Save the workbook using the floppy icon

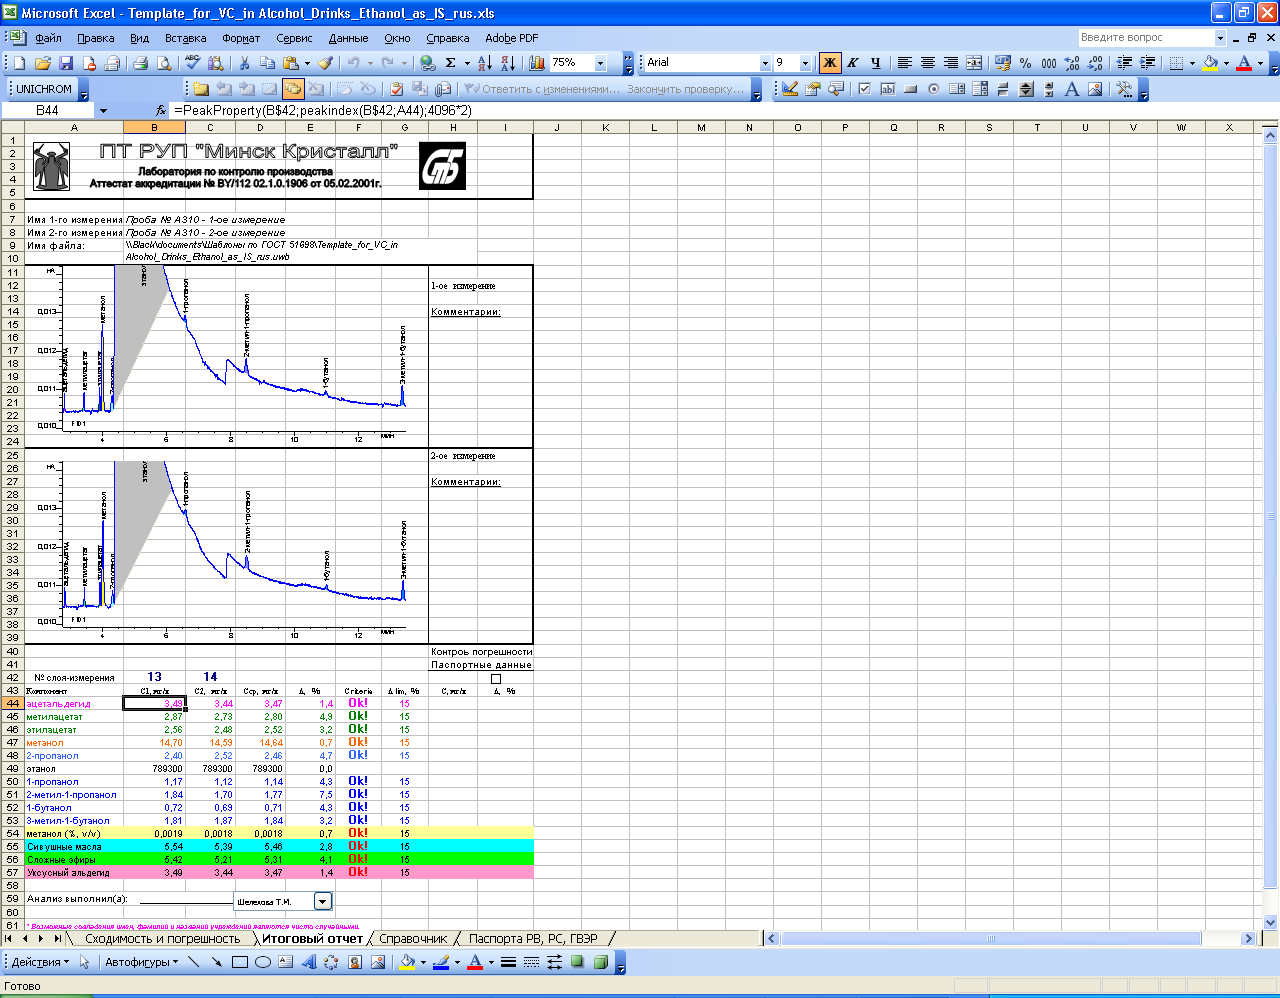click(x=66, y=63)
